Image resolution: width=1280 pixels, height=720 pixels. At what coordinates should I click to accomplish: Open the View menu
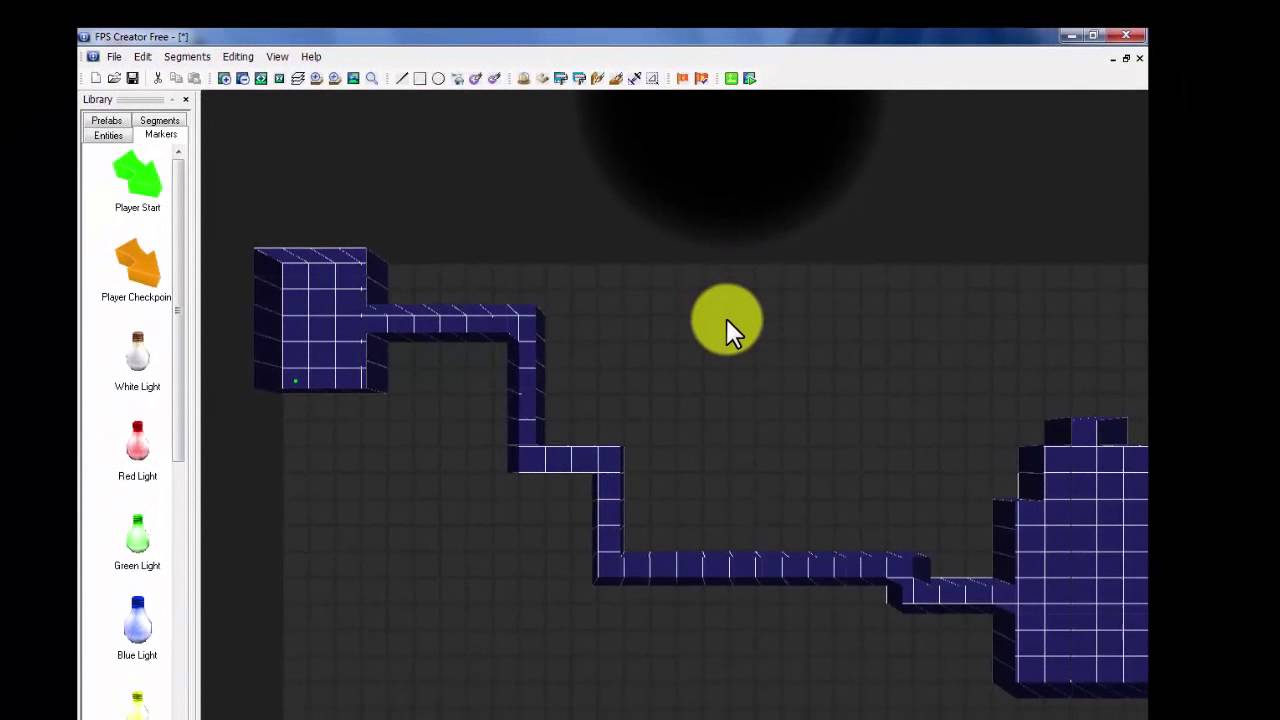coord(277,57)
